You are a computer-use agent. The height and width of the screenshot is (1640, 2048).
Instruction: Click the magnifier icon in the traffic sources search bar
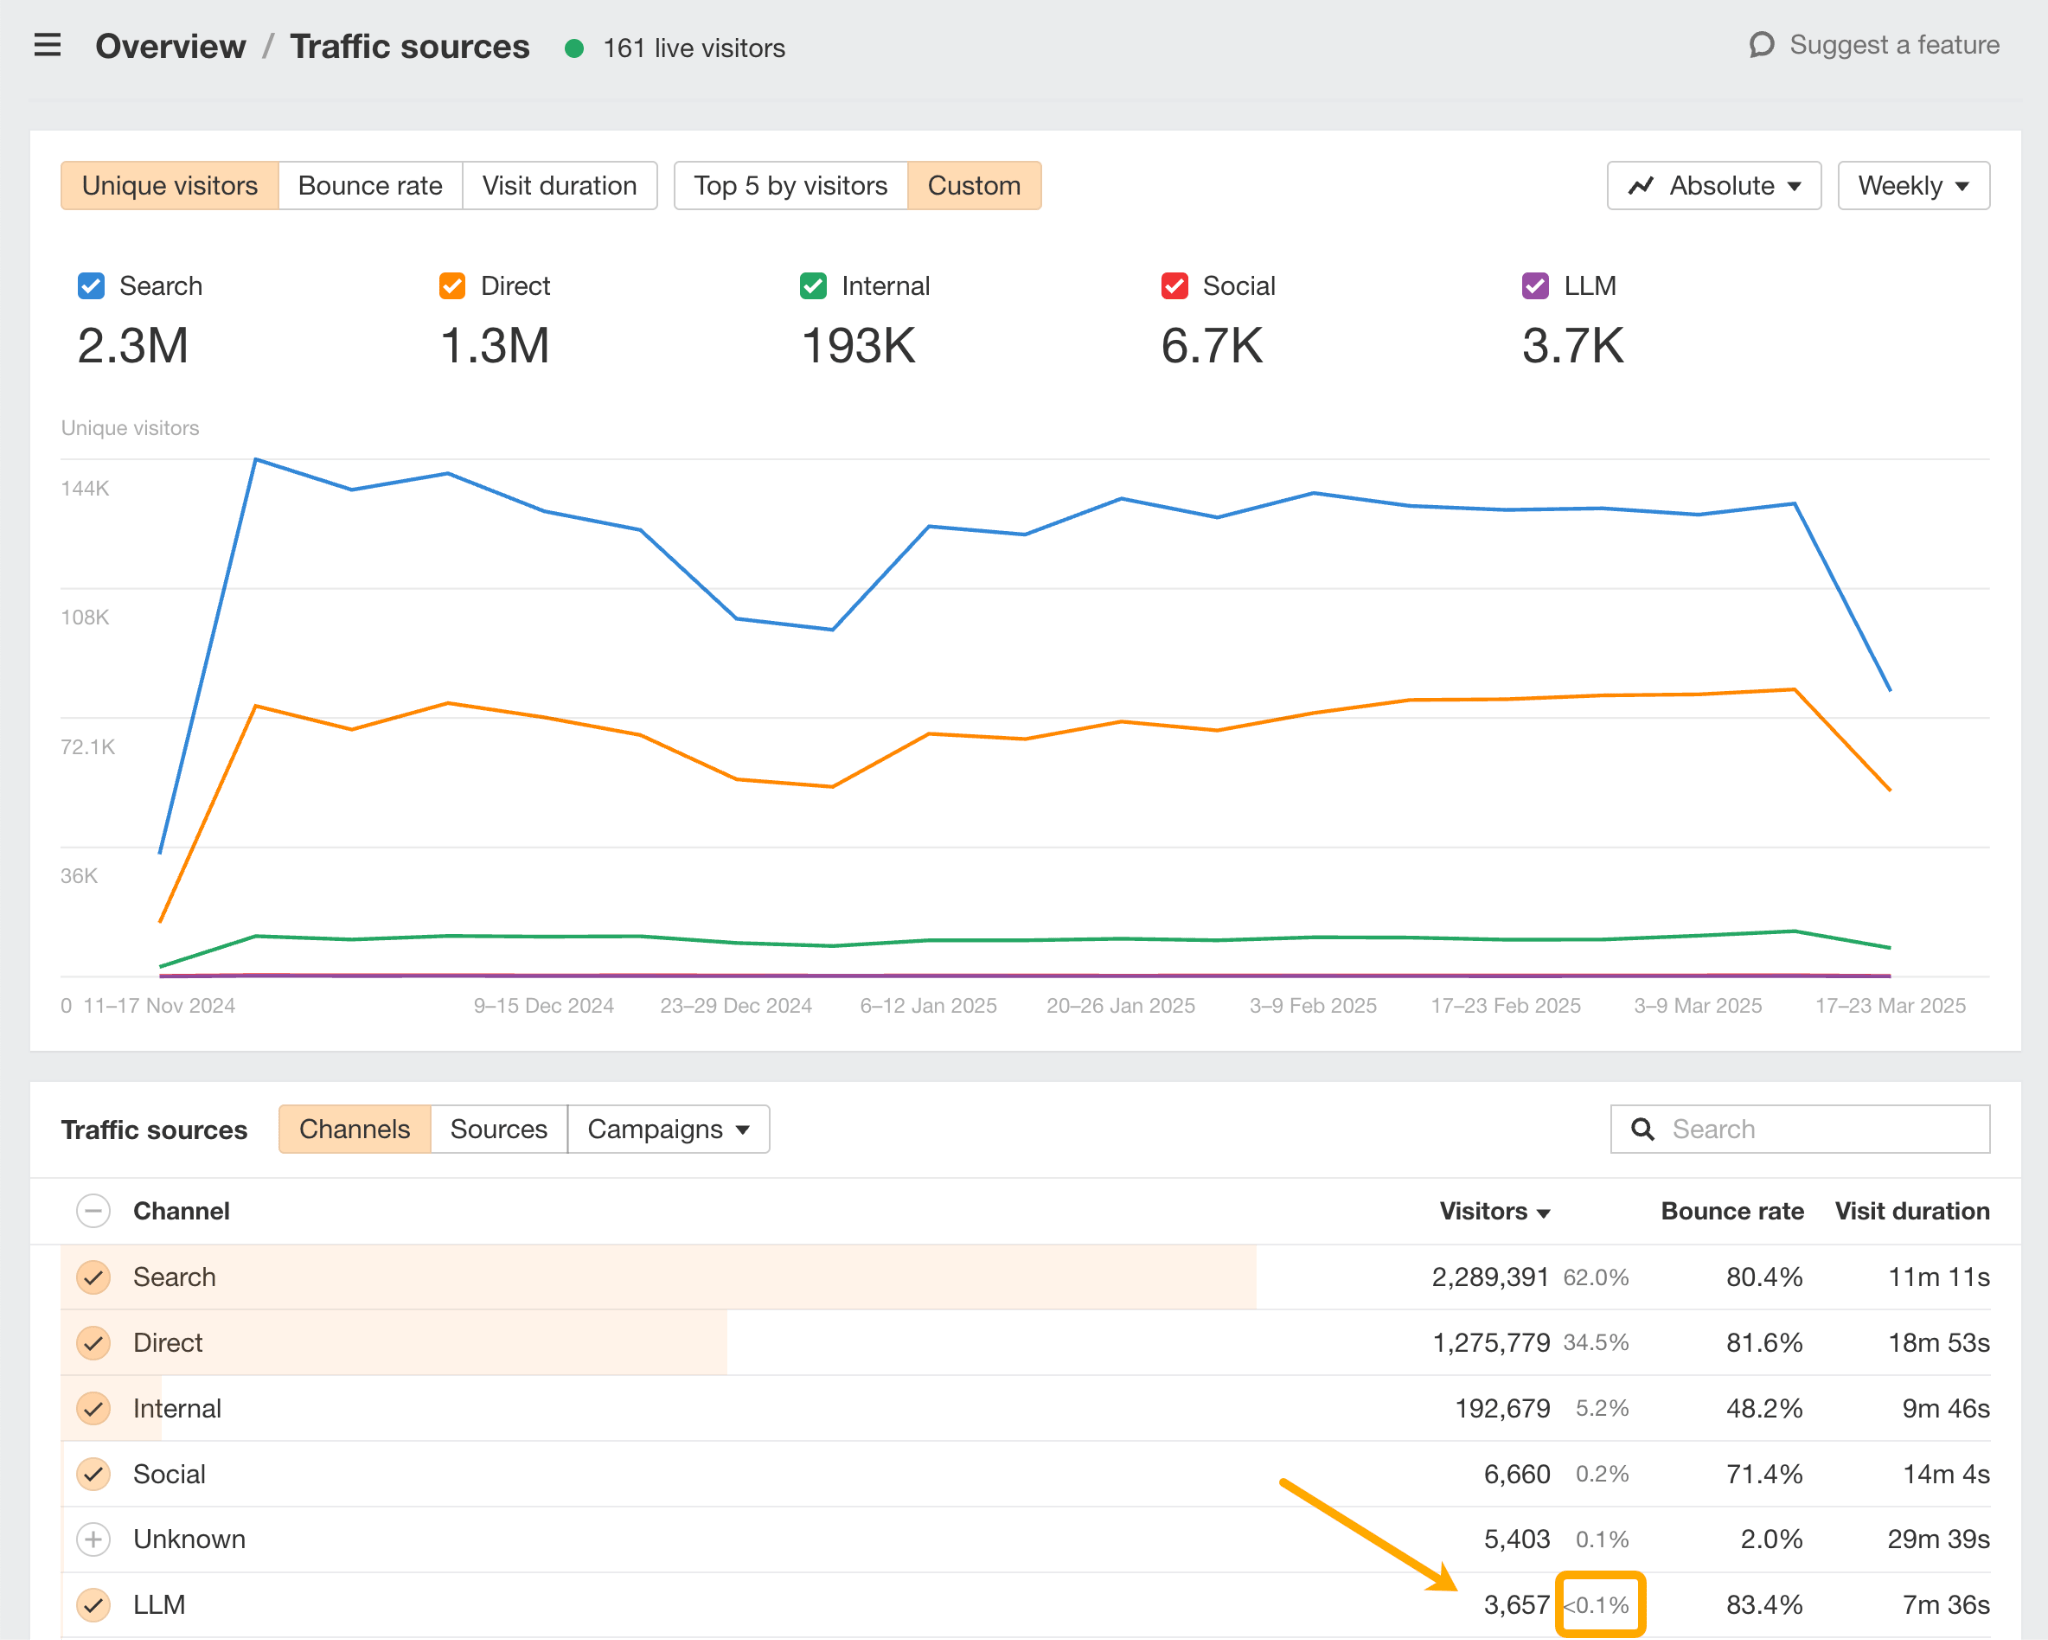click(1642, 1128)
